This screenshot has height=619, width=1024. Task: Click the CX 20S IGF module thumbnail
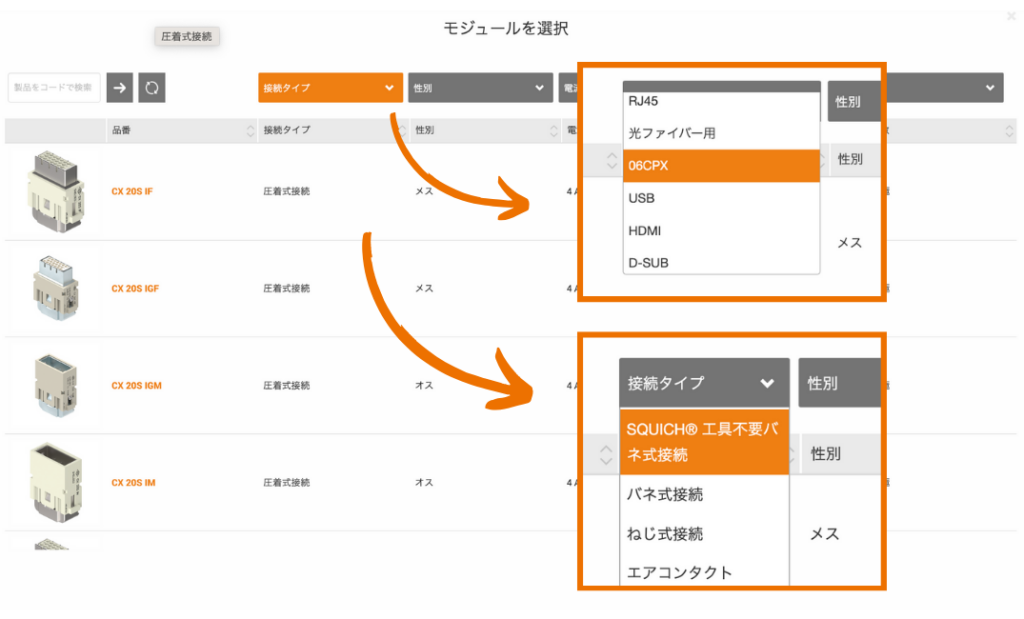tap(48, 288)
